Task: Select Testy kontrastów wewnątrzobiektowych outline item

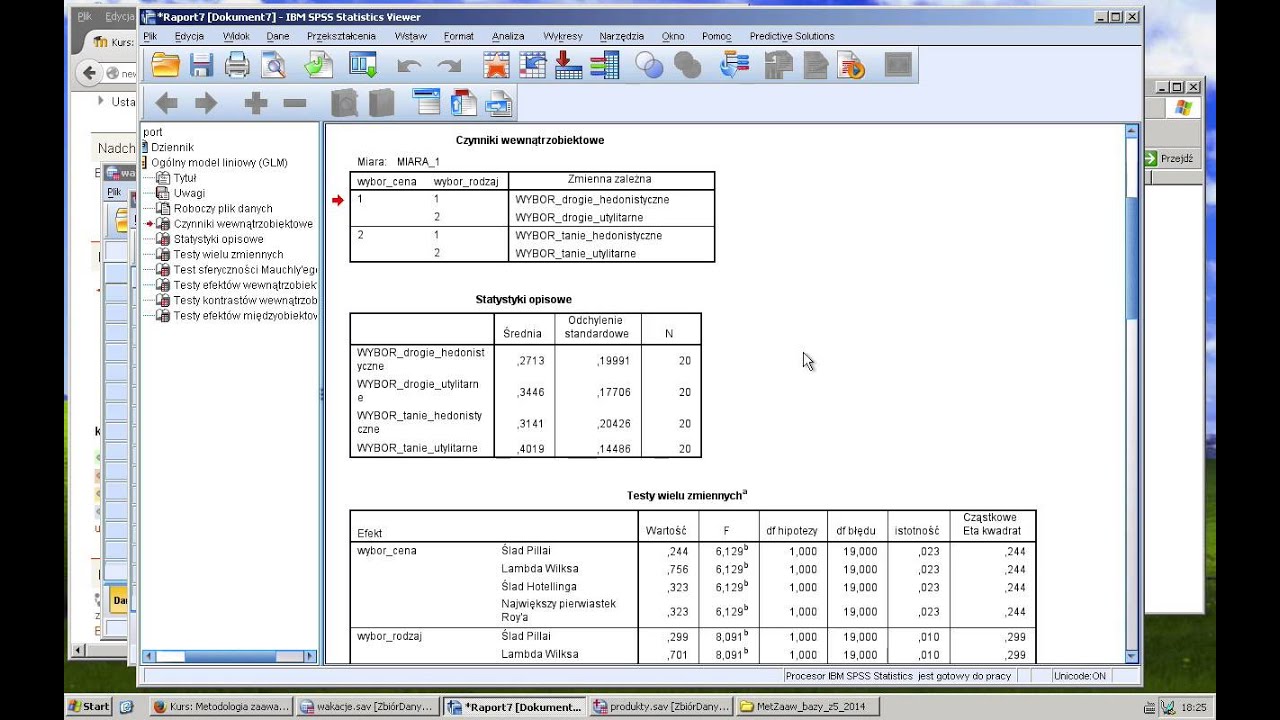Action: 245,300
